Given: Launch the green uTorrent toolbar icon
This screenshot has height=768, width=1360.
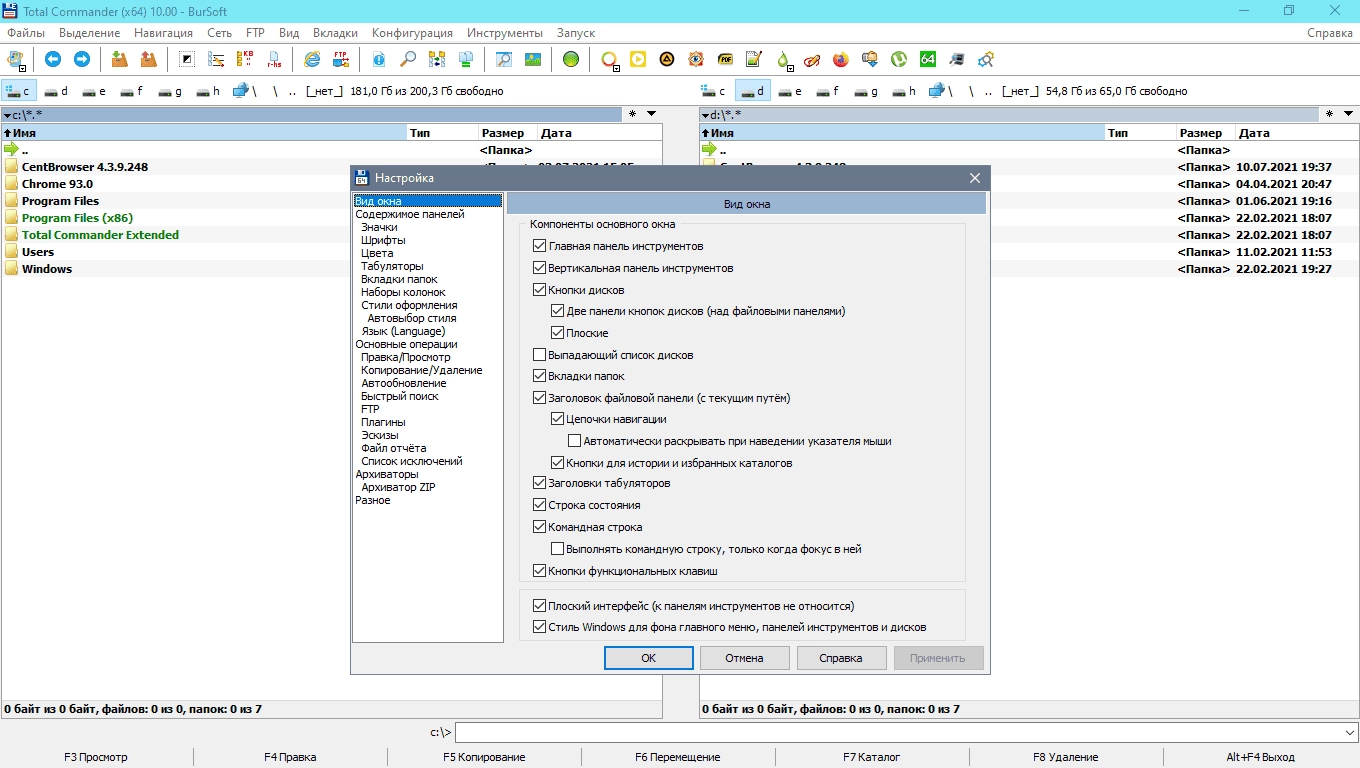Looking at the screenshot, I should [899, 59].
